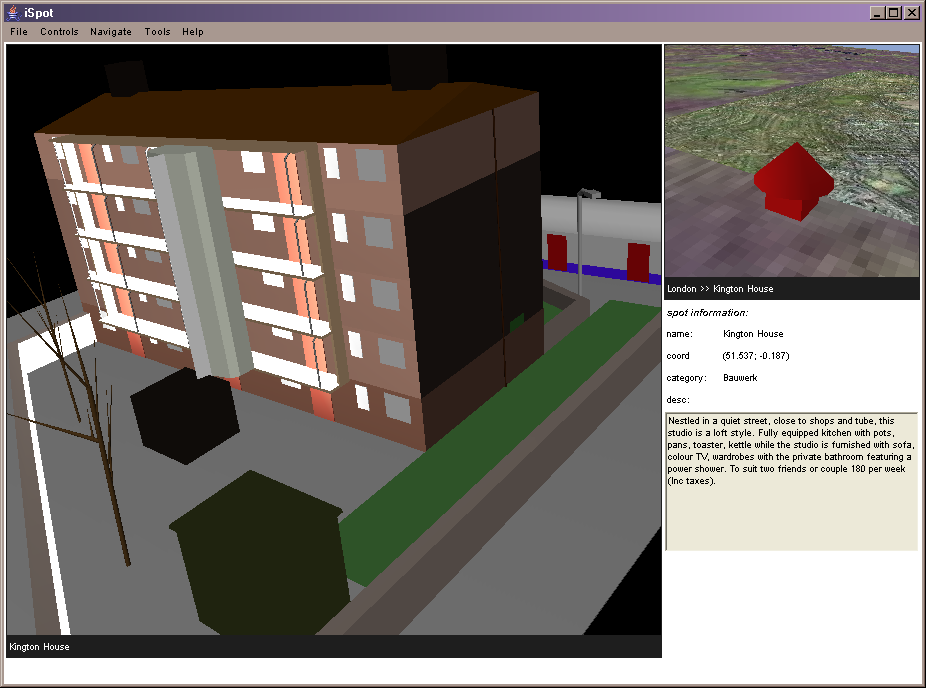Open the Help menu
The image size is (926, 688).
(193, 32)
